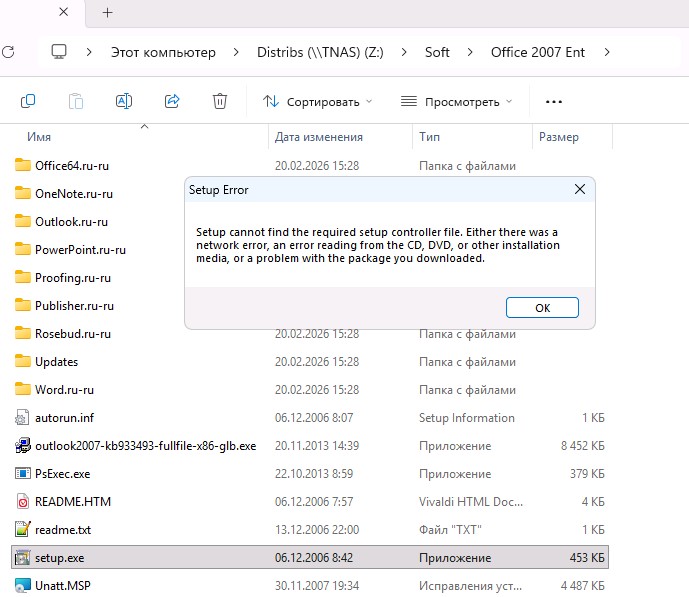
Task: Click the computer monitor icon in breadcrumb
Action: point(59,52)
